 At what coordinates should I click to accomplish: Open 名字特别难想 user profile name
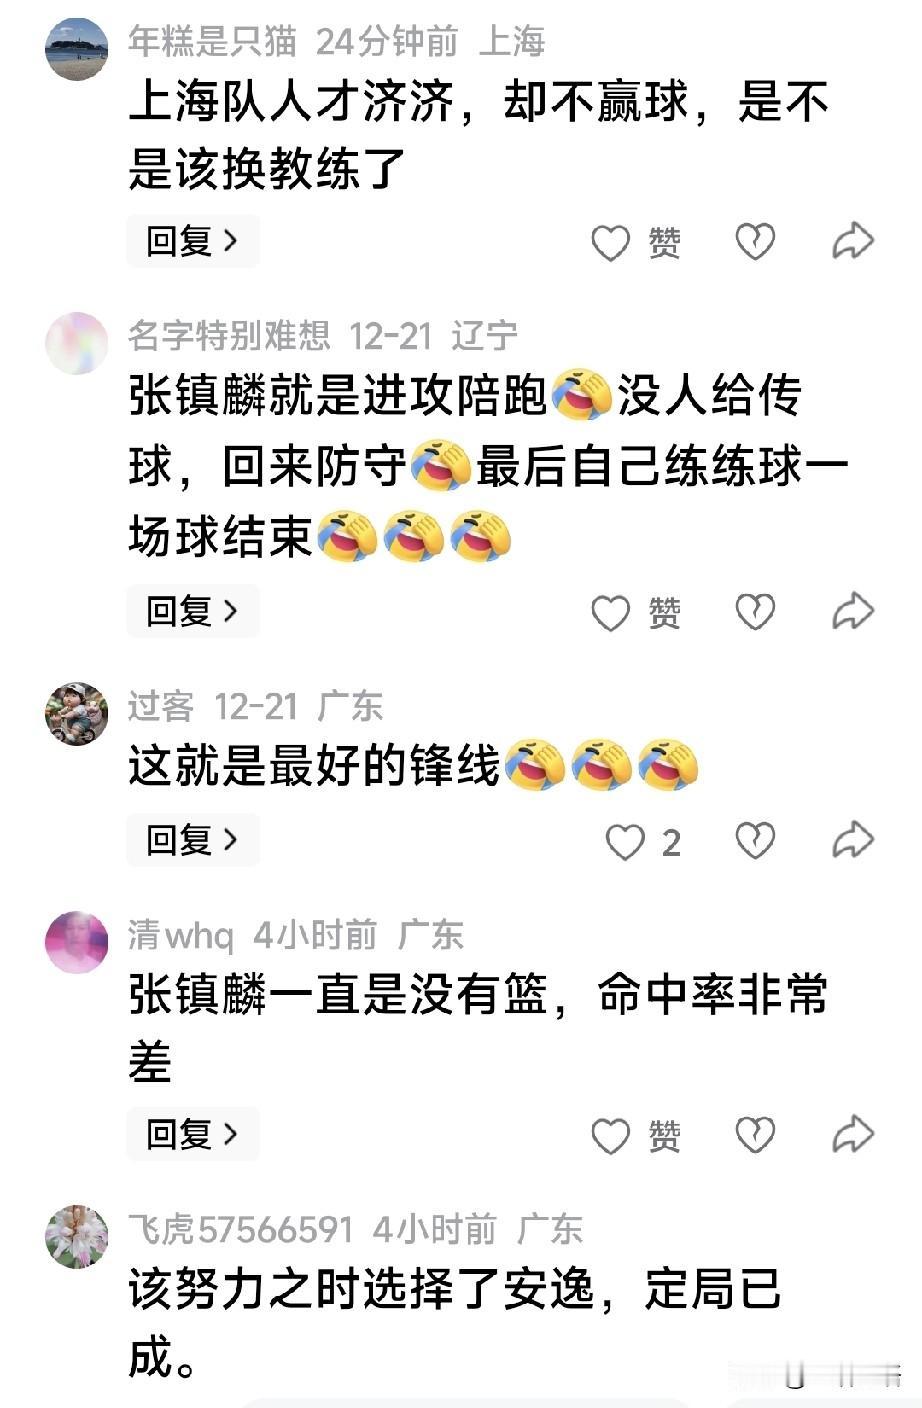(229, 336)
